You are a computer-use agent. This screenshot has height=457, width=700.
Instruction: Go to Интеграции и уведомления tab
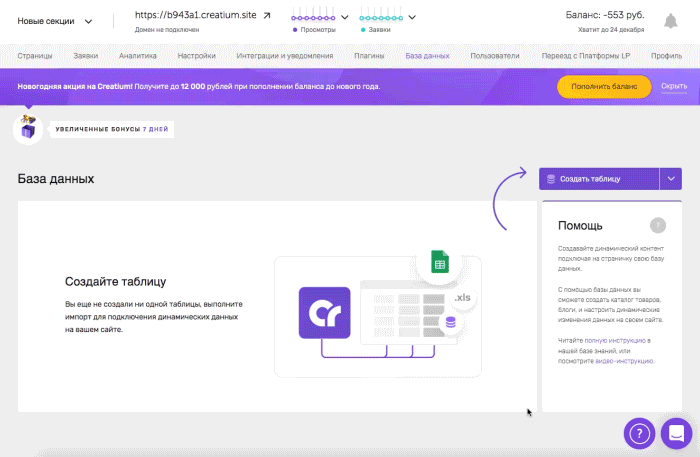click(x=285, y=56)
